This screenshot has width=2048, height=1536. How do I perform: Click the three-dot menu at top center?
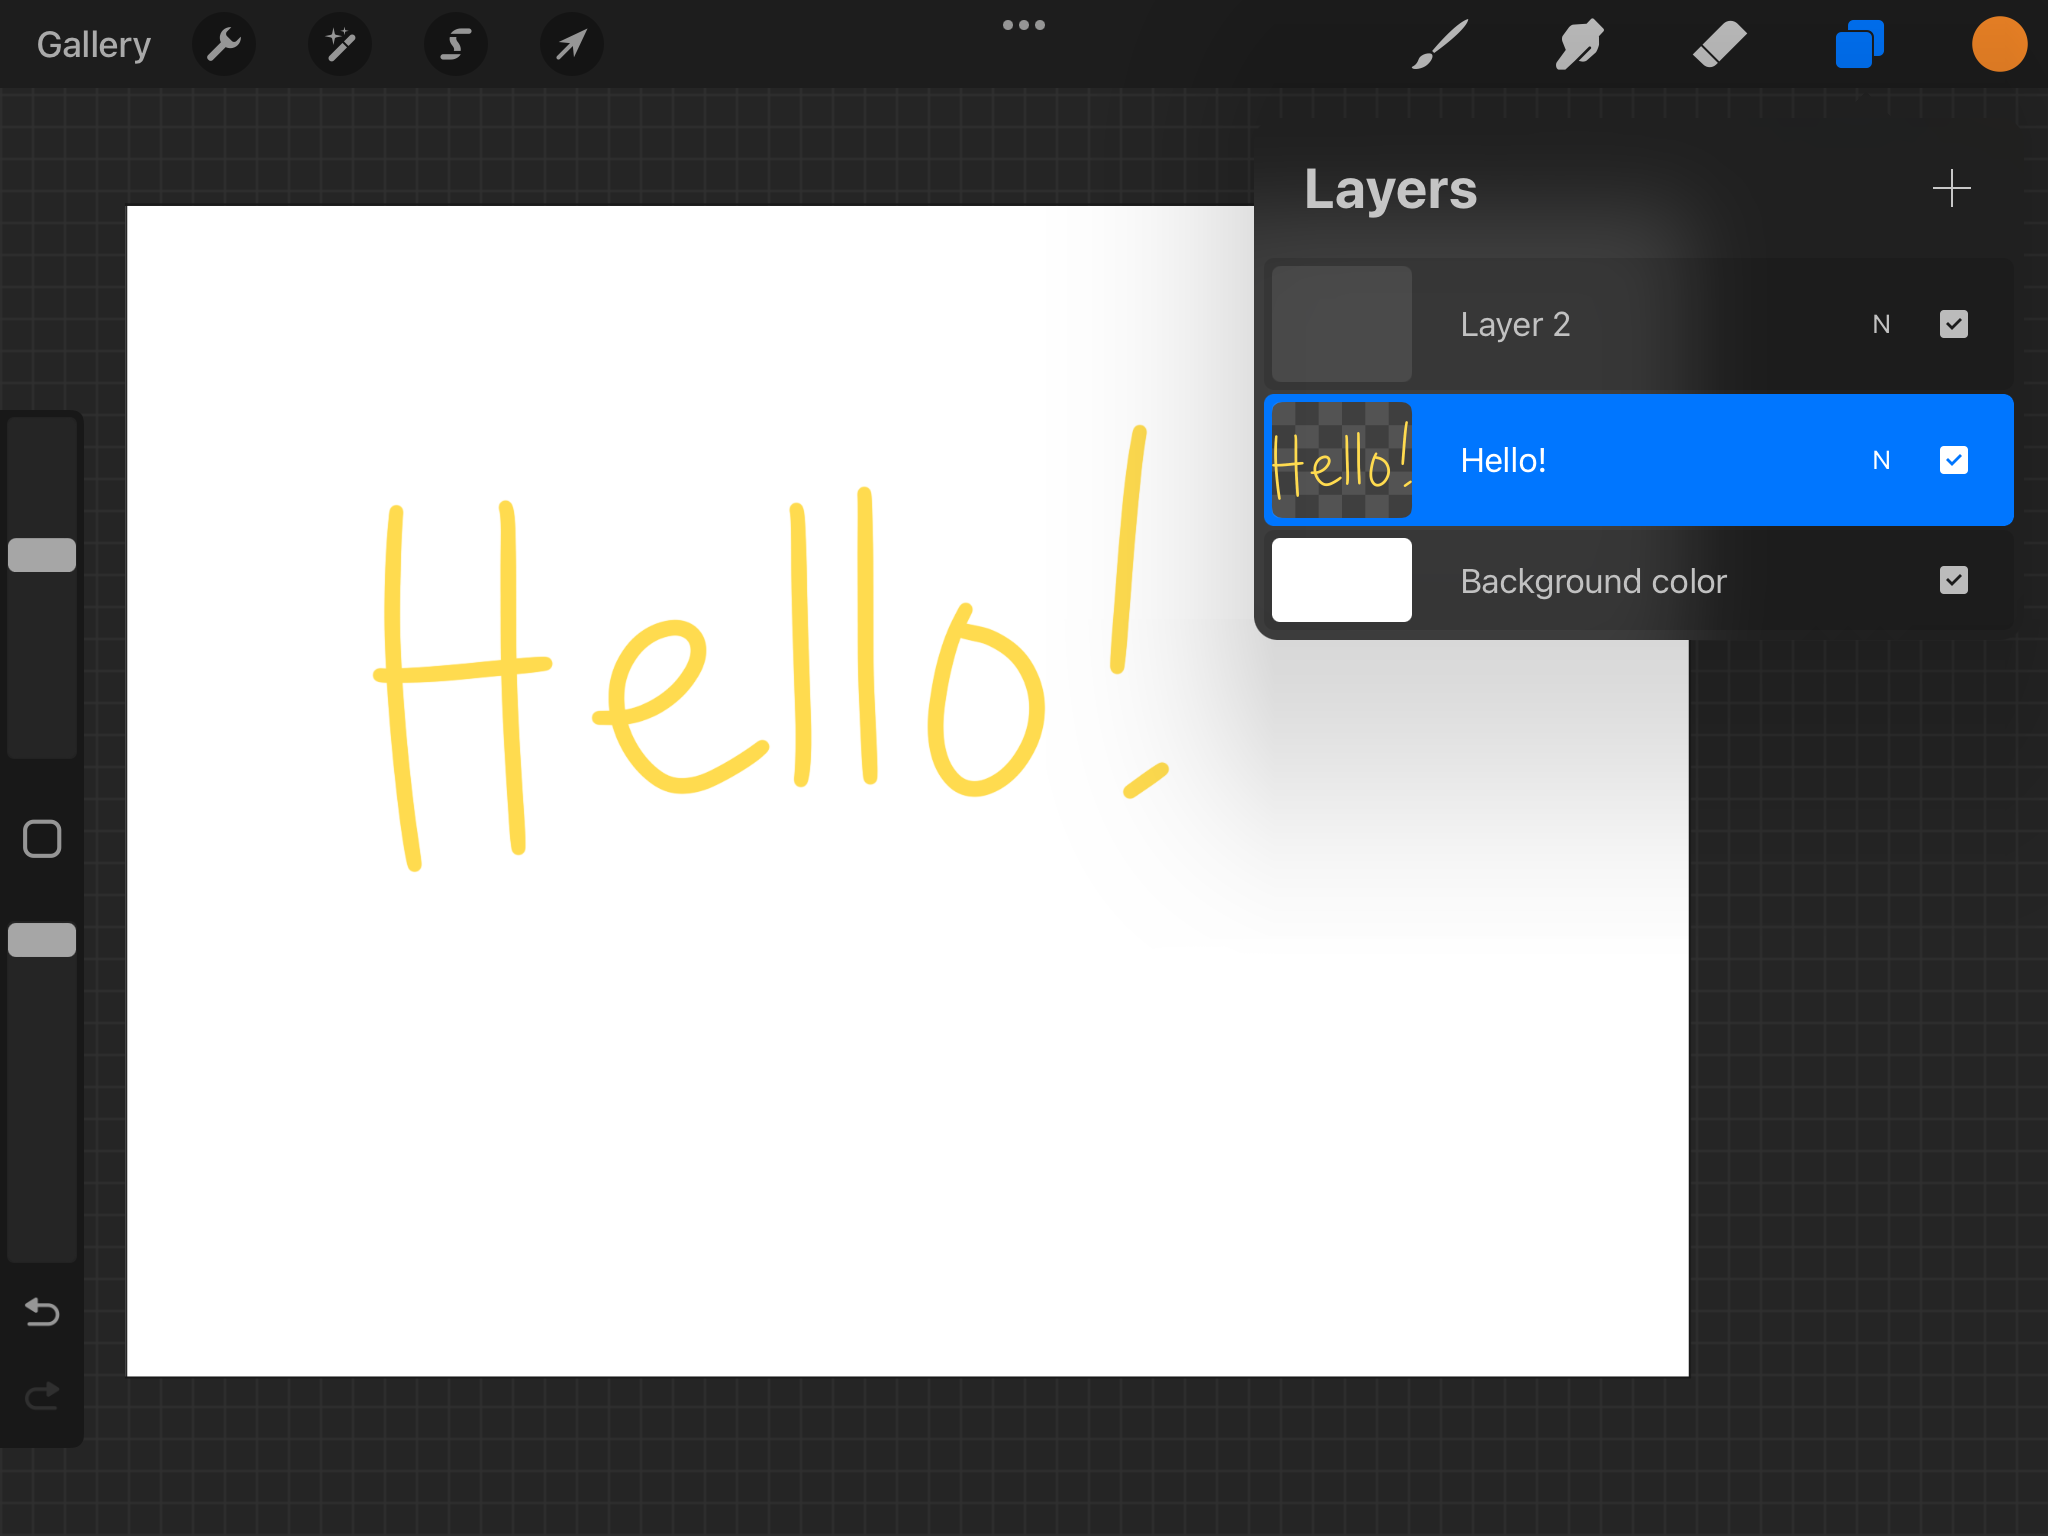pos(1024,25)
